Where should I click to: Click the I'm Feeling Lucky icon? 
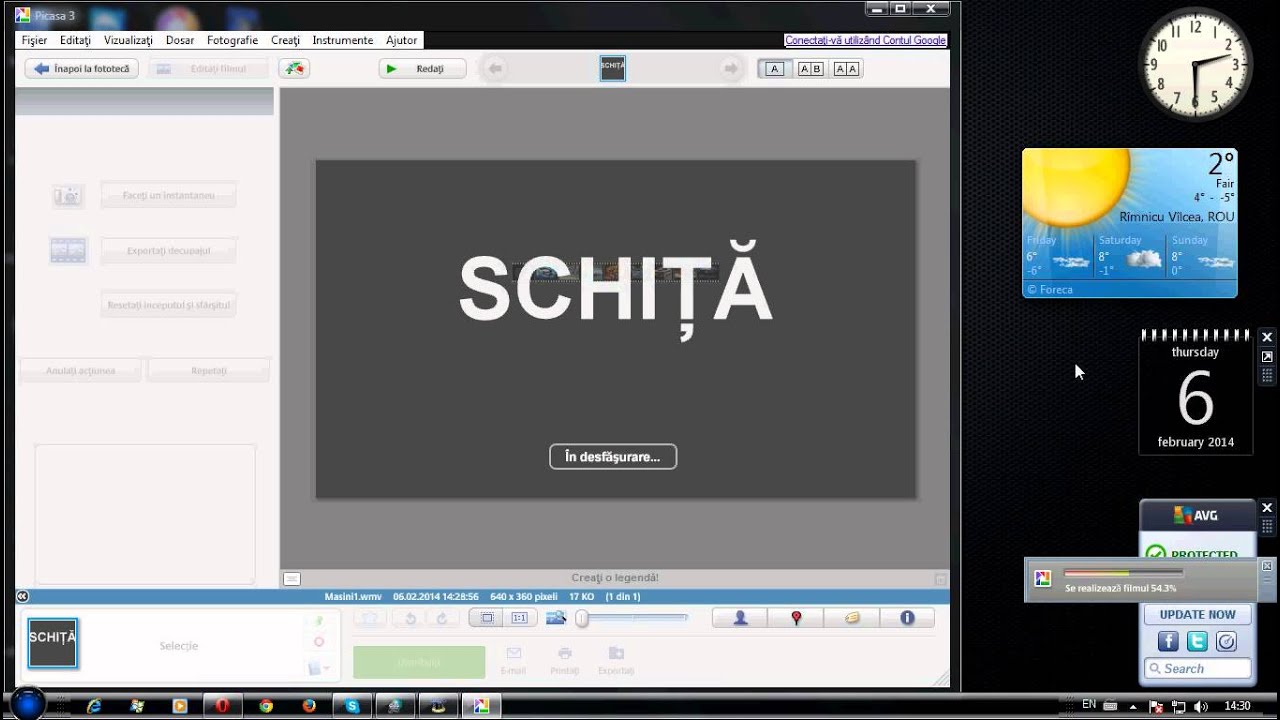click(x=293, y=69)
